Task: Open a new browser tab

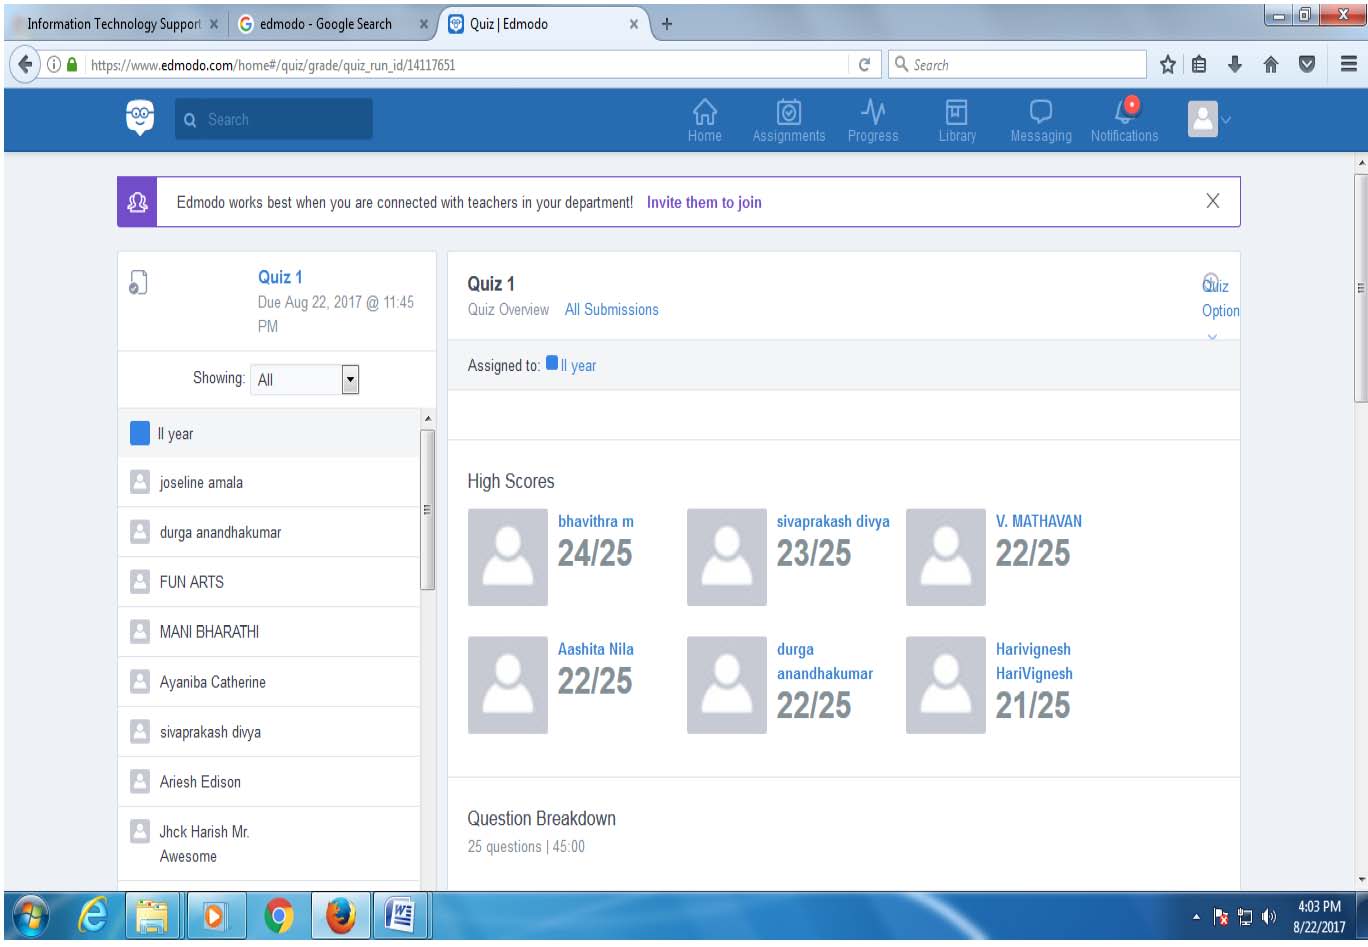Action: click(667, 24)
